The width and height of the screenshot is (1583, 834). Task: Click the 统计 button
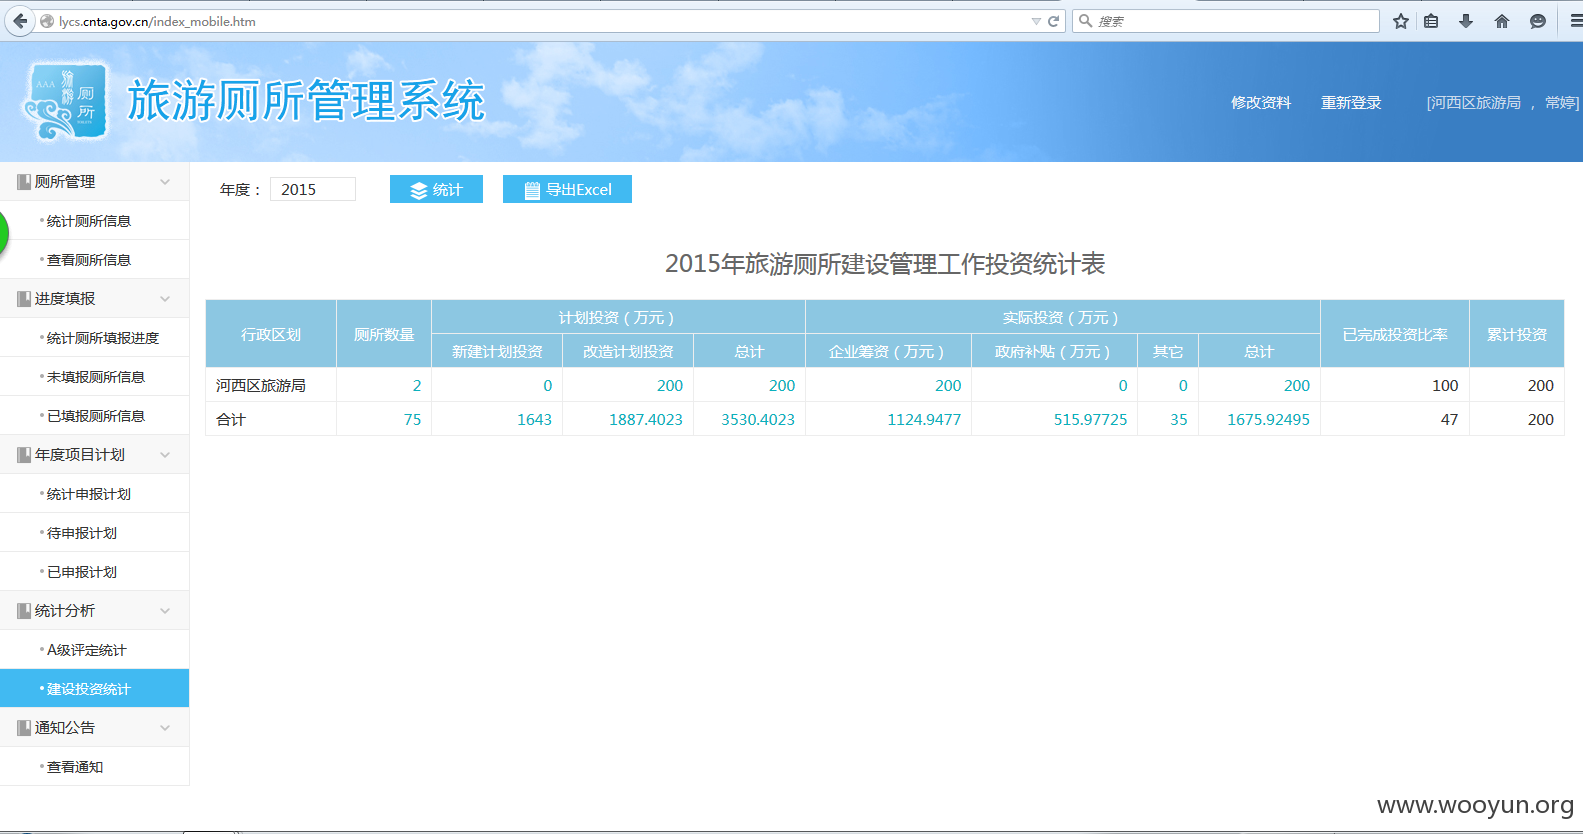click(436, 189)
